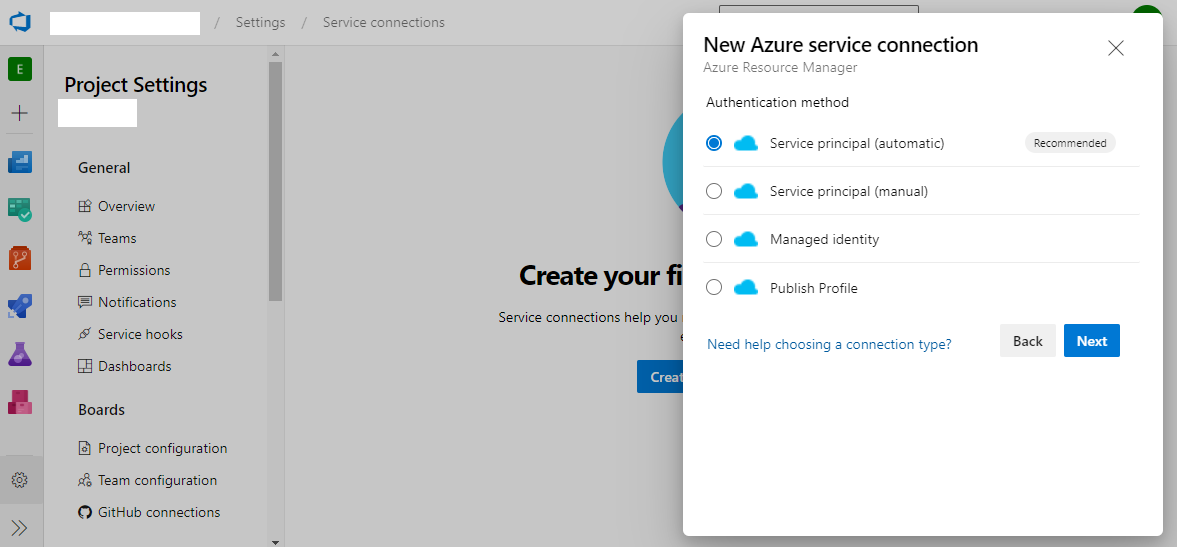This screenshot has height=547, width=1177.
Task: Open Azure Repos sidebar icon
Action: click(x=20, y=258)
